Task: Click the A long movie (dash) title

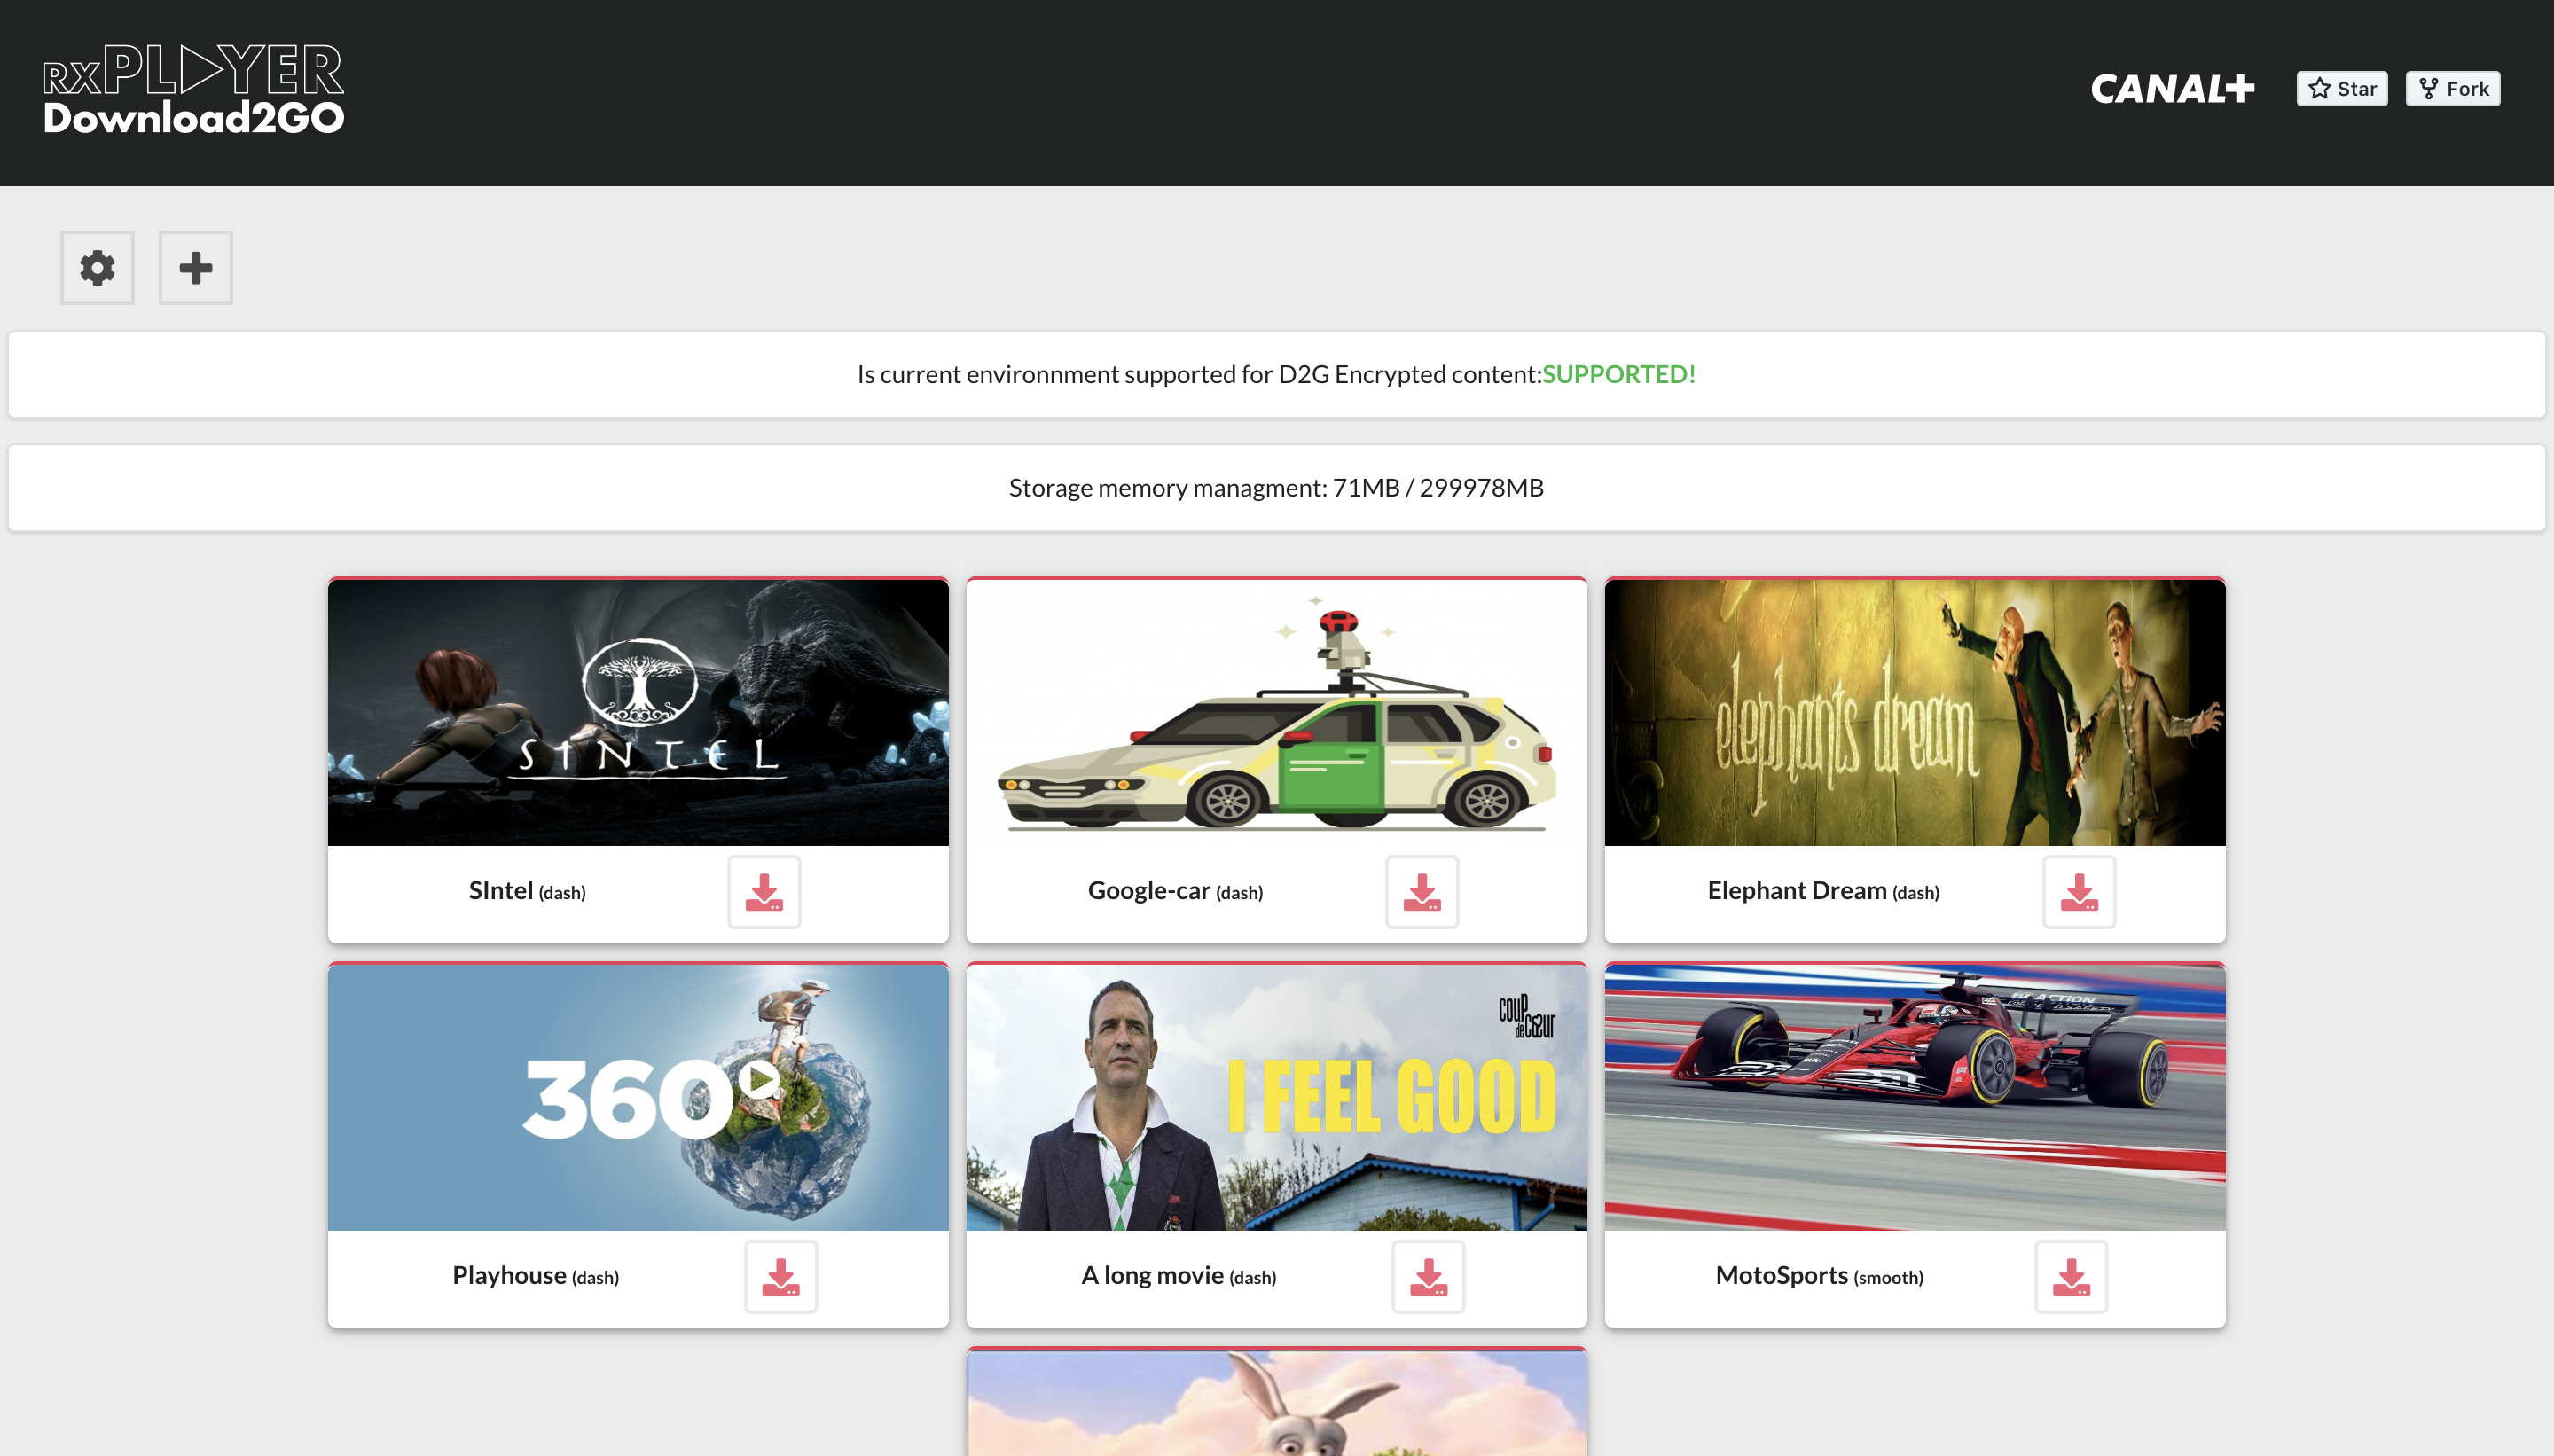Action: 1178,1276
